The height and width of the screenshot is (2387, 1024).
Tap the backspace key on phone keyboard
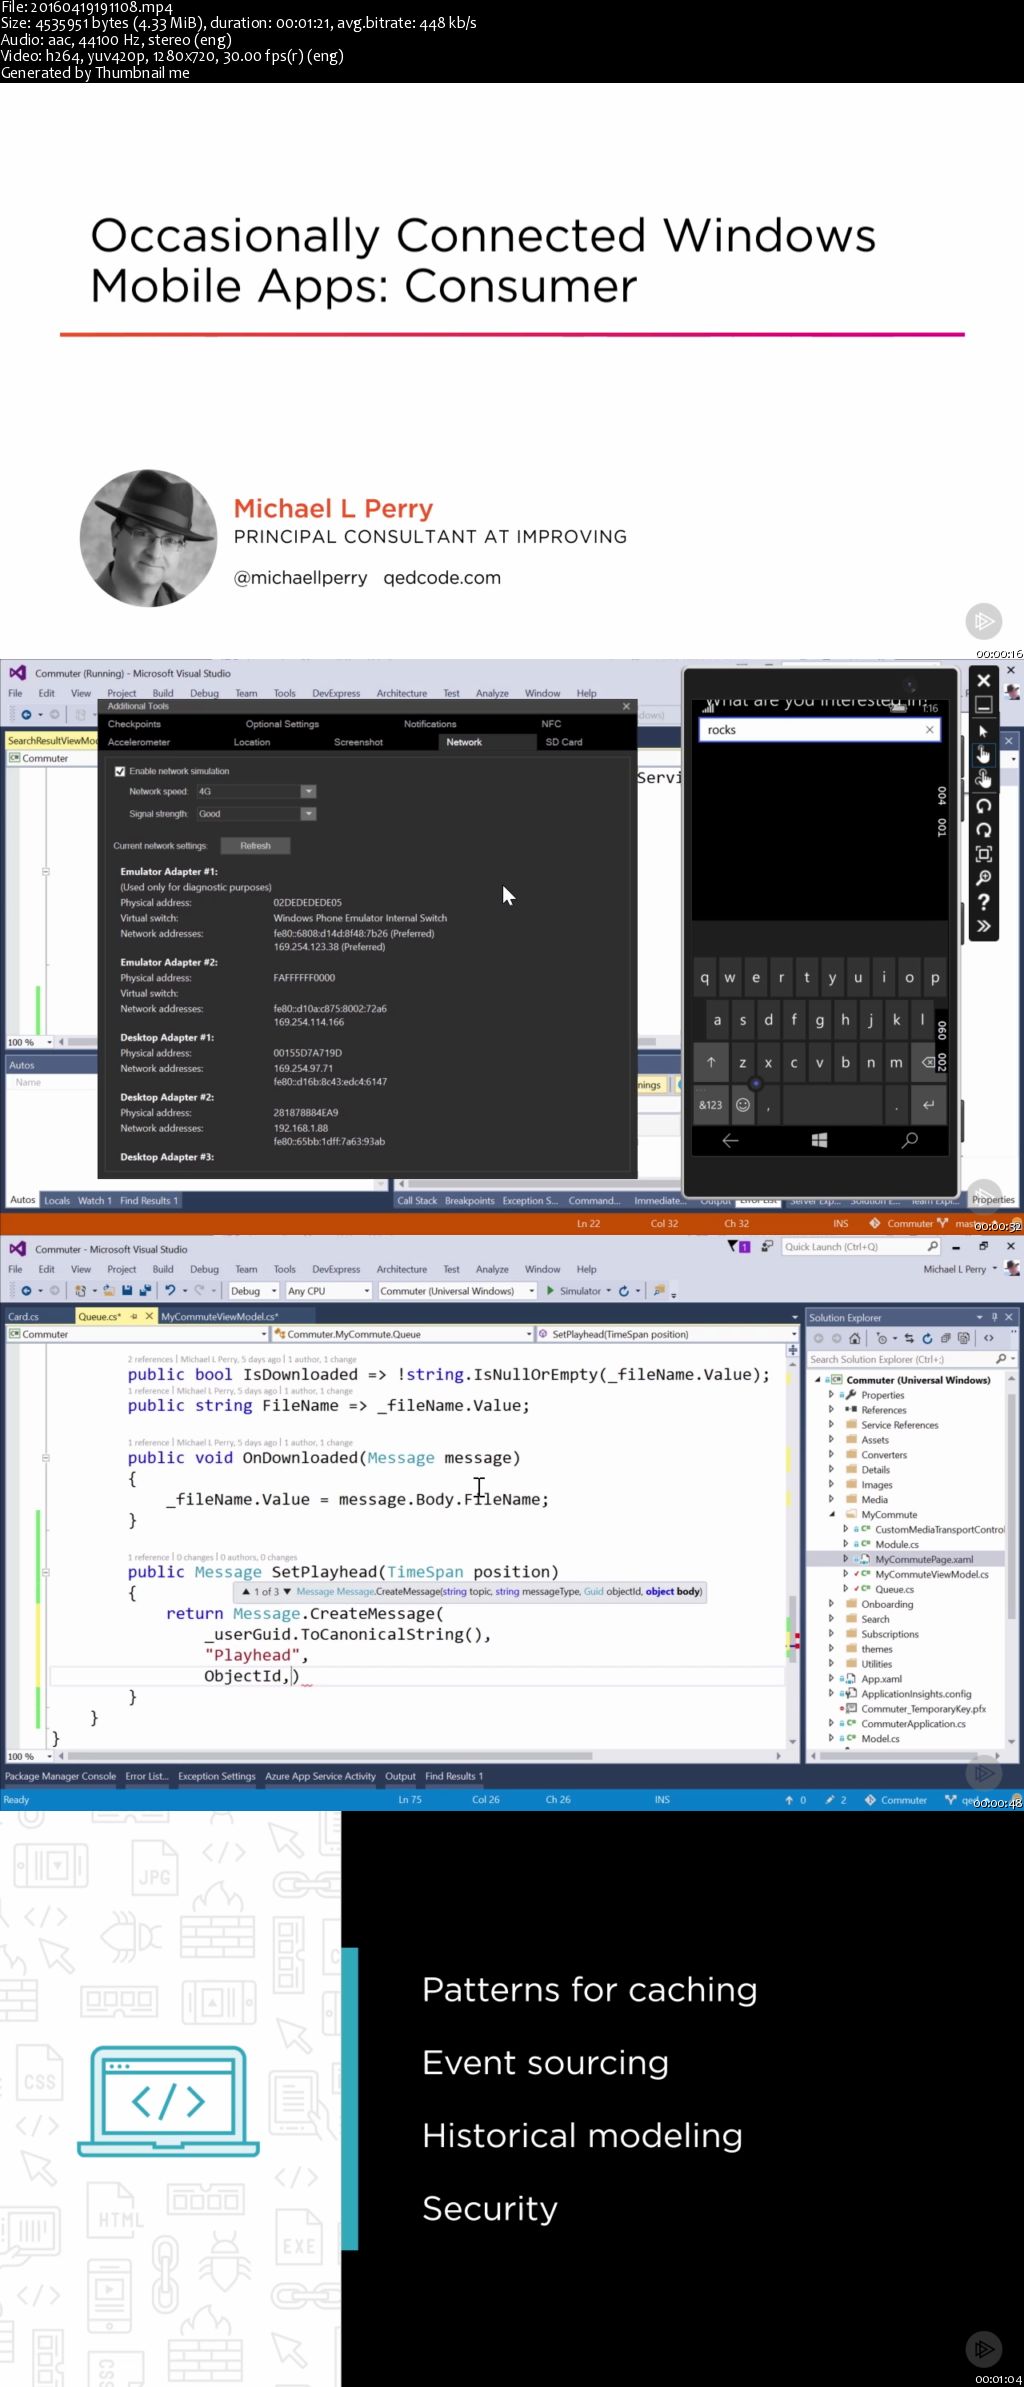coord(927,1062)
